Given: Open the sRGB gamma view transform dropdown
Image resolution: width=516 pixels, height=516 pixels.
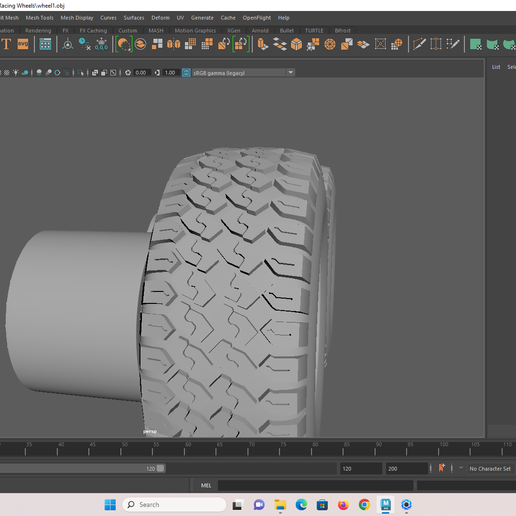Looking at the screenshot, I should click(244, 73).
